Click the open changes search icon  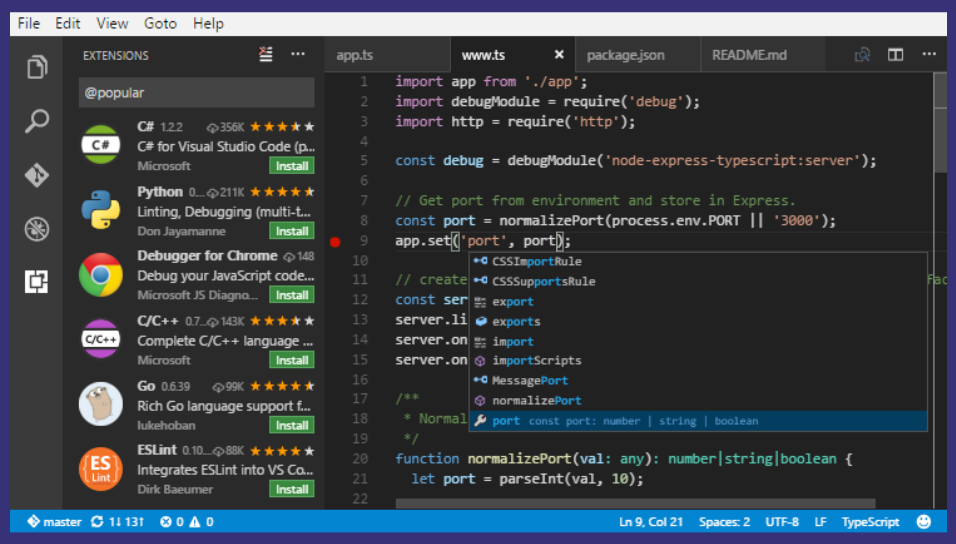pyautogui.click(x=862, y=55)
